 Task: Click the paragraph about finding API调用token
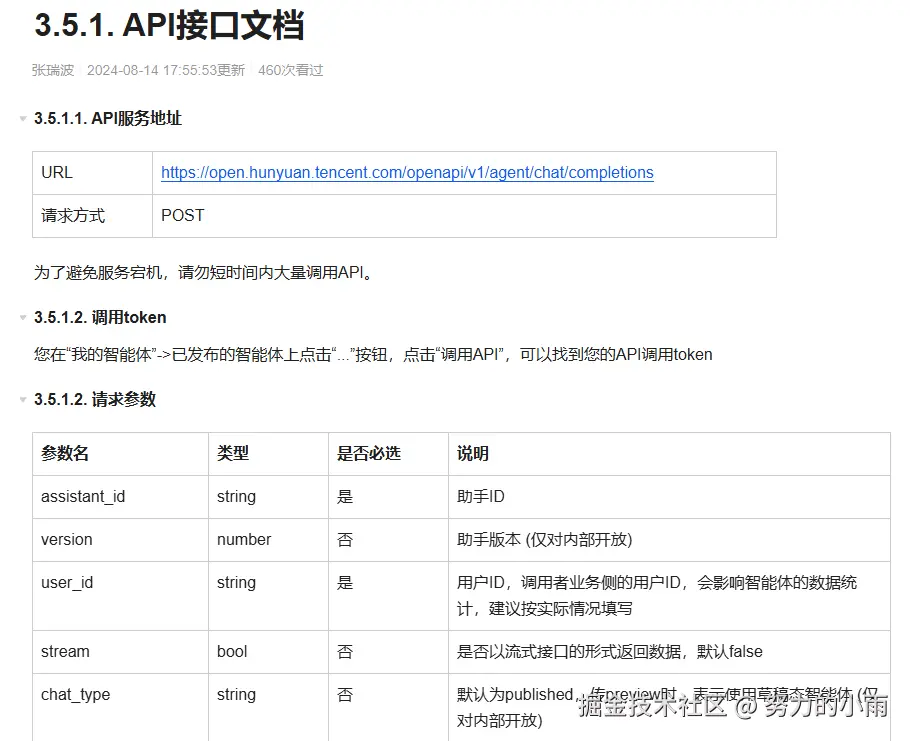[373, 355]
